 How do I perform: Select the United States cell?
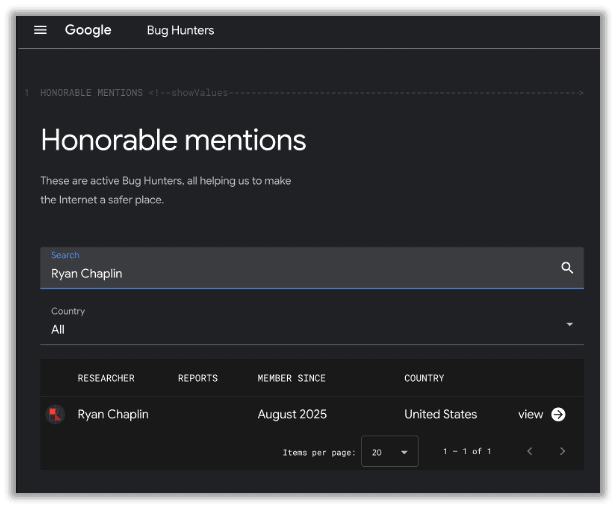(x=440, y=414)
